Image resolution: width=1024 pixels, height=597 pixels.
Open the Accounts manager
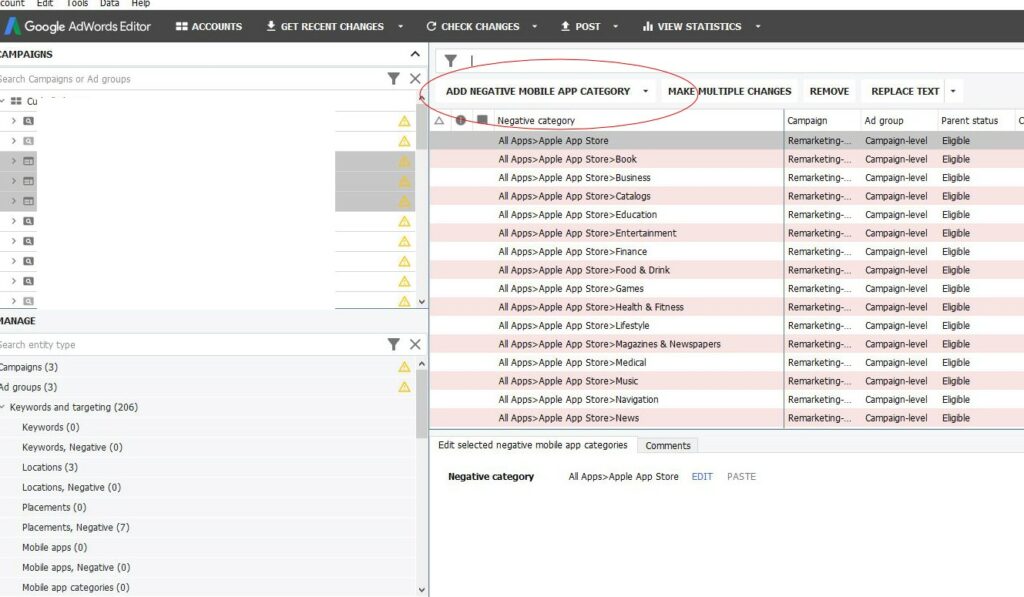pyautogui.click(x=209, y=26)
